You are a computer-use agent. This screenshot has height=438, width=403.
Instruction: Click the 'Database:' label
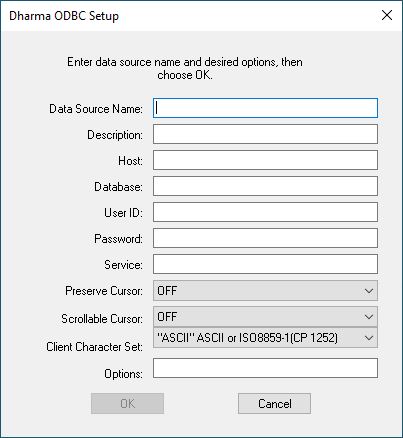[118, 187]
